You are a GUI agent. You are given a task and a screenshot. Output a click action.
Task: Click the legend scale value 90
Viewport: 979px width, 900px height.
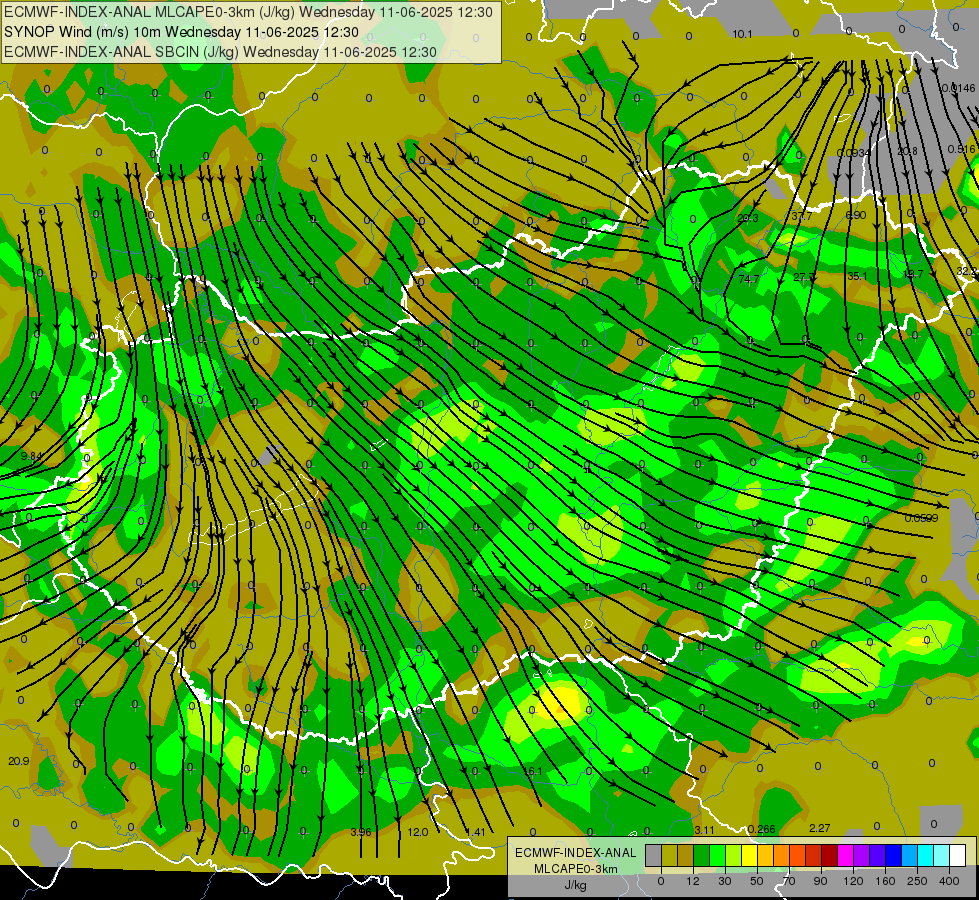pyautogui.click(x=820, y=882)
